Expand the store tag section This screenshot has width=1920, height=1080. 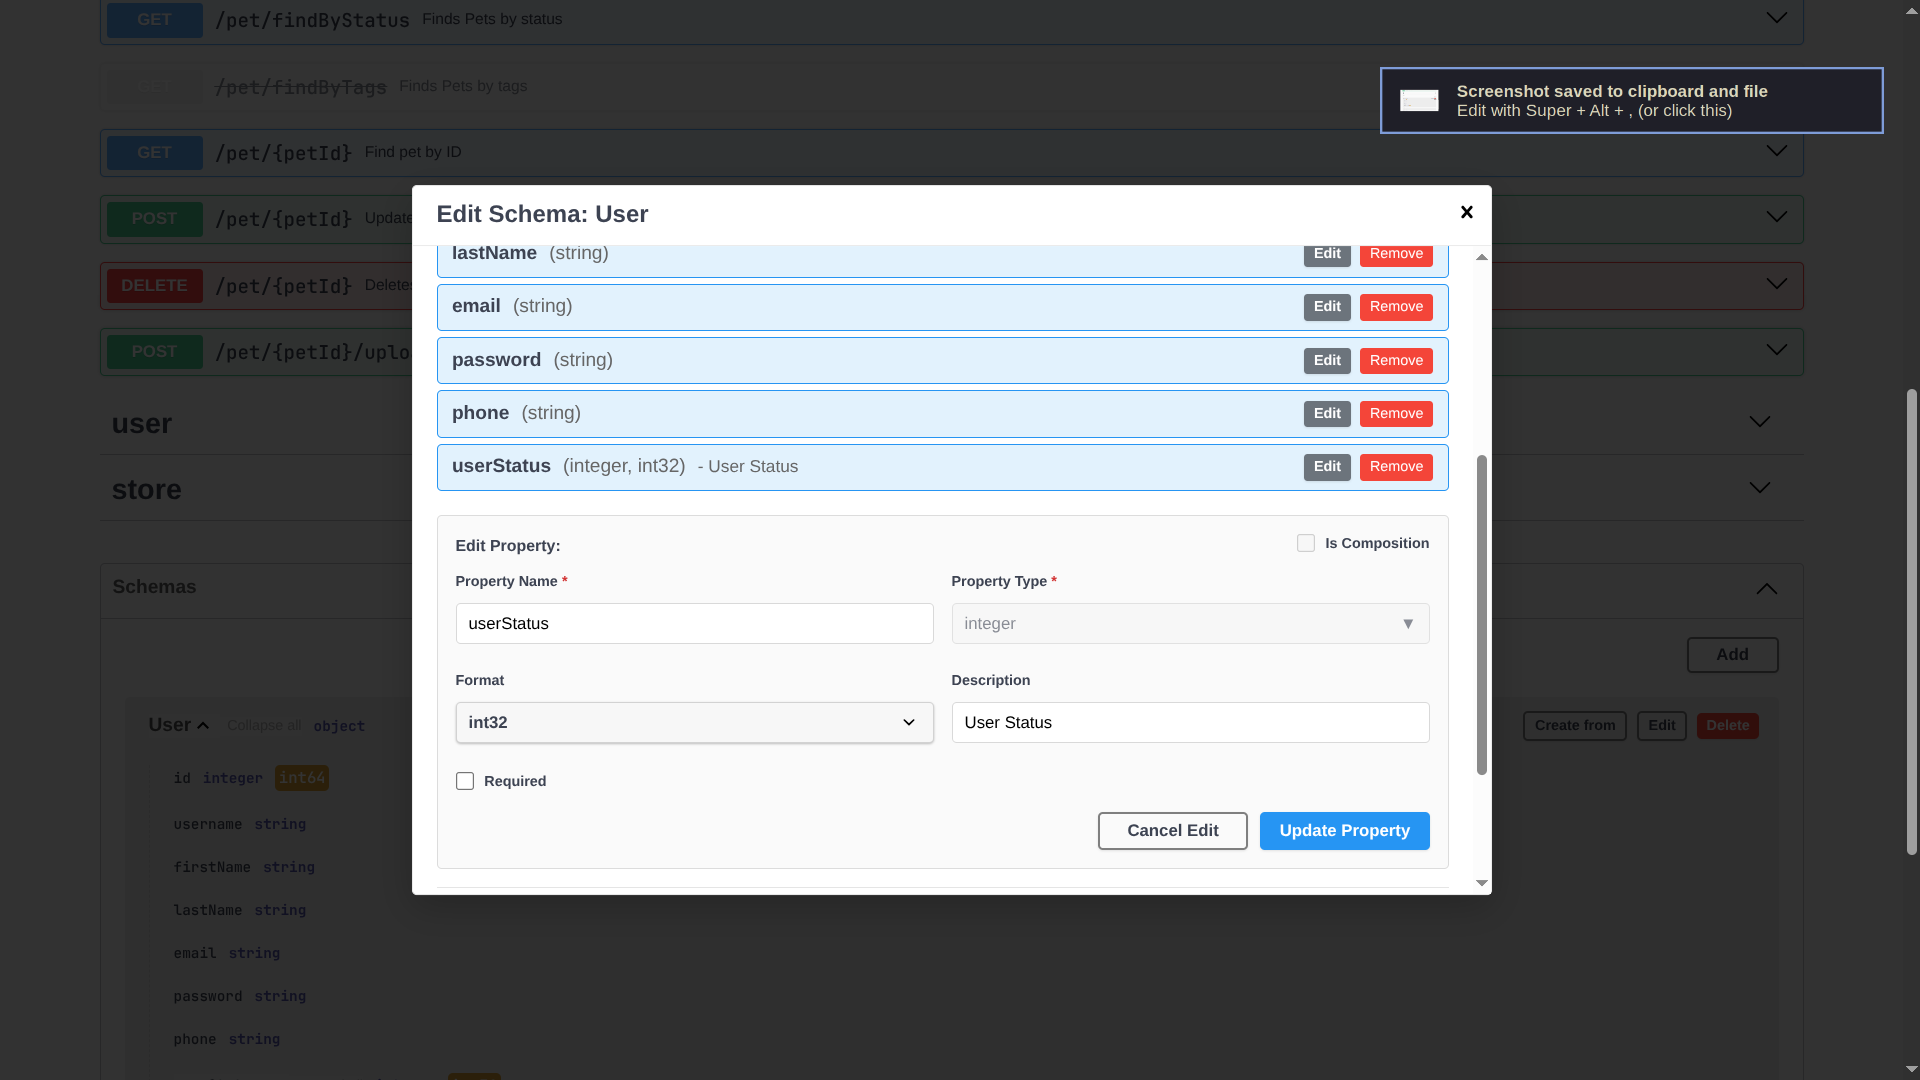[x=1759, y=488]
